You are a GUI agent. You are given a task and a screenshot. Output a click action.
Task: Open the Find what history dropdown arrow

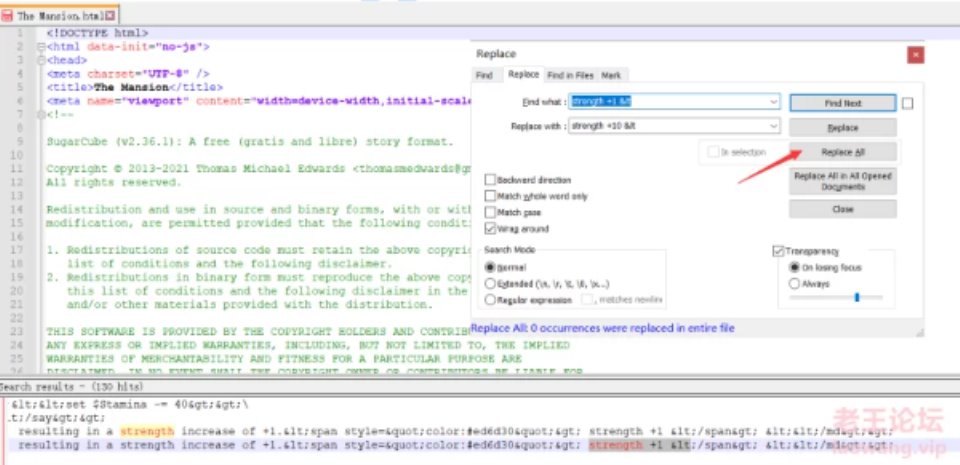[x=774, y=102]
